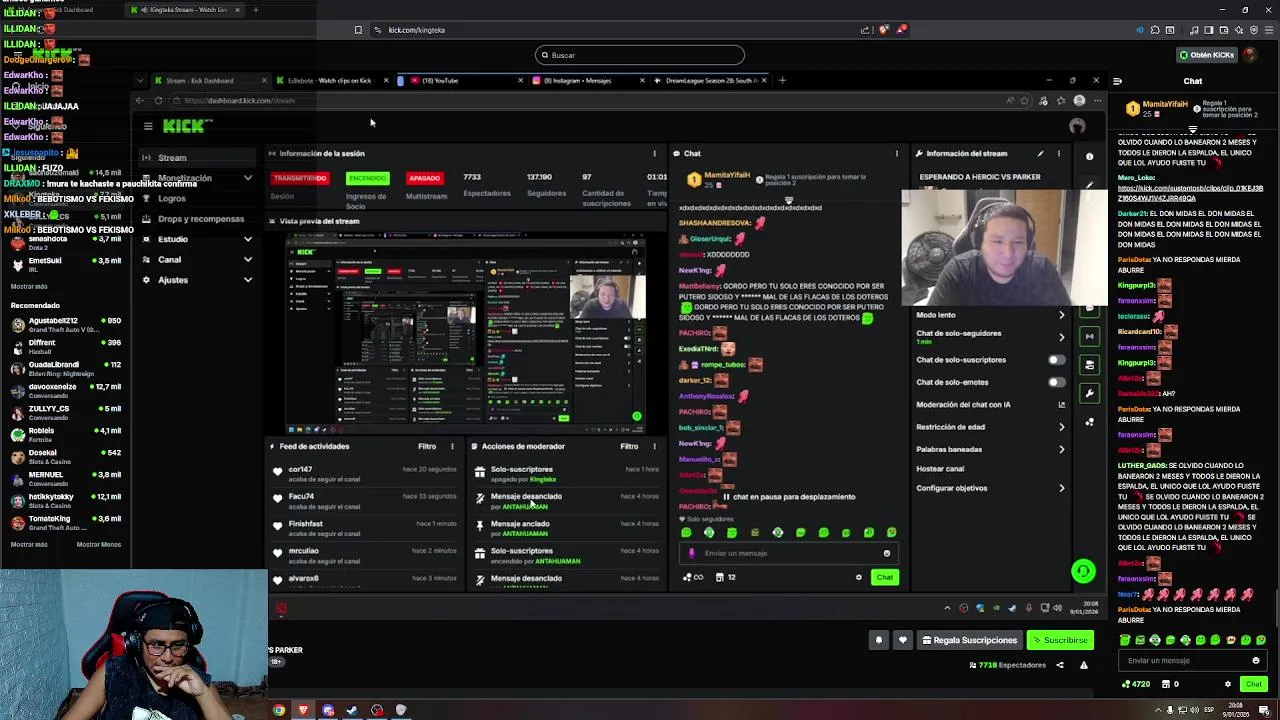Click the outer chat settings gear icon
1280x720 pixels.
pos(1227,684)
